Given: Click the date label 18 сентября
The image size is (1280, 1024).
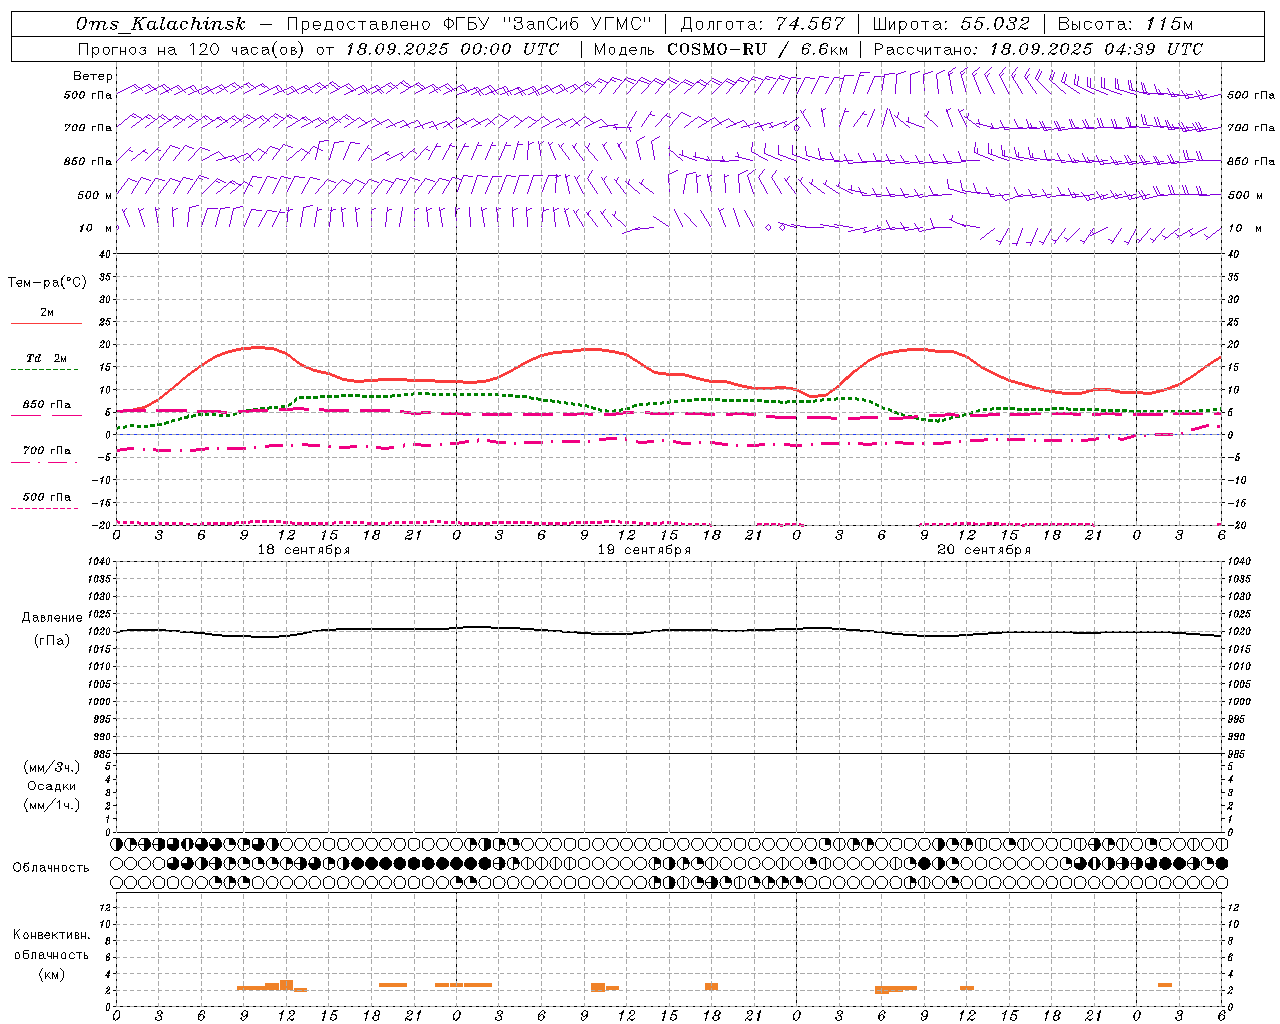Looking at the screenshot, I should (x=304, y=550).
